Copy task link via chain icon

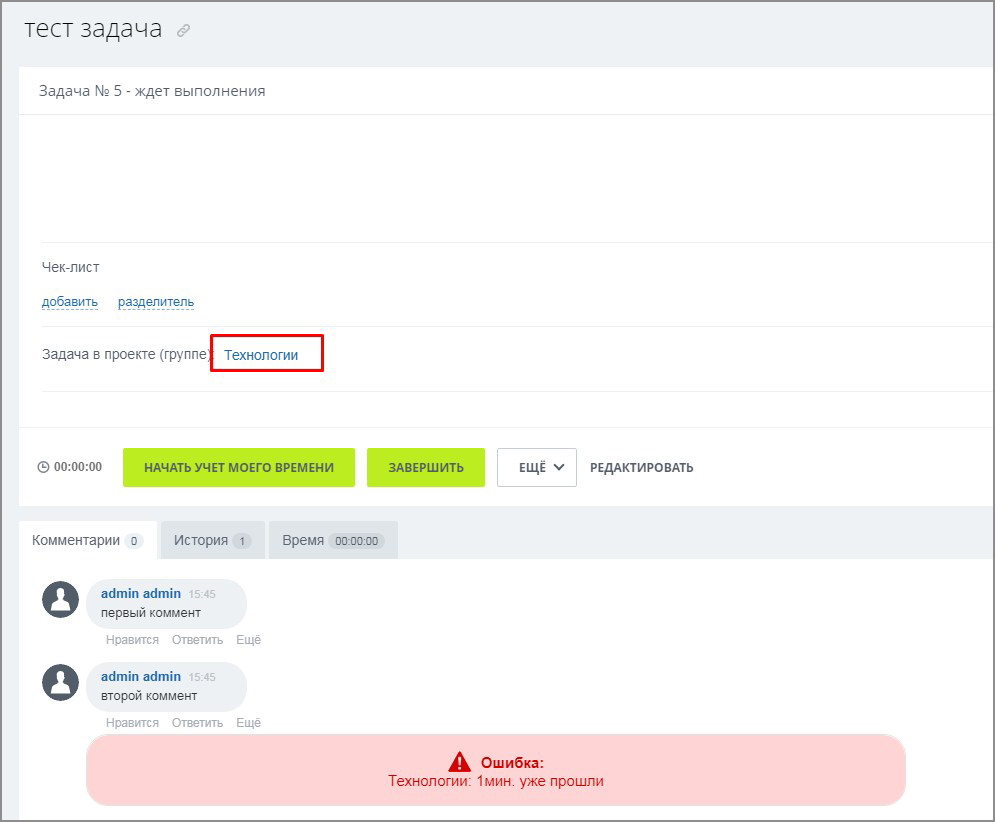(183, 30)
